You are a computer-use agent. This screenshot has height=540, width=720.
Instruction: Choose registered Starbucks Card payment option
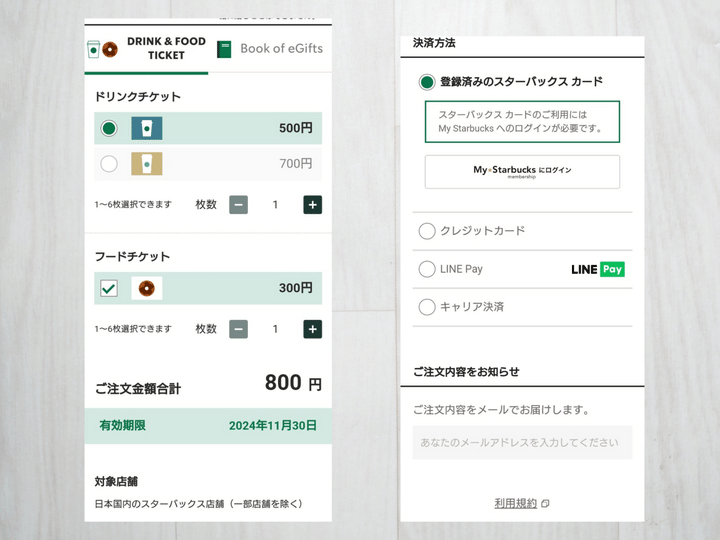(x=427, y=82)
